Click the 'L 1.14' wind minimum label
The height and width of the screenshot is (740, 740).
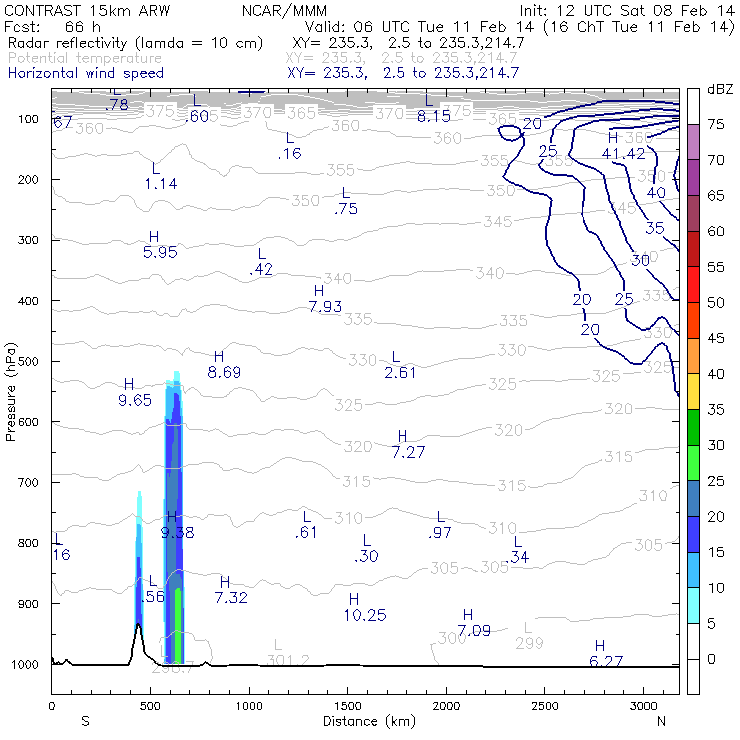[161, 176]
